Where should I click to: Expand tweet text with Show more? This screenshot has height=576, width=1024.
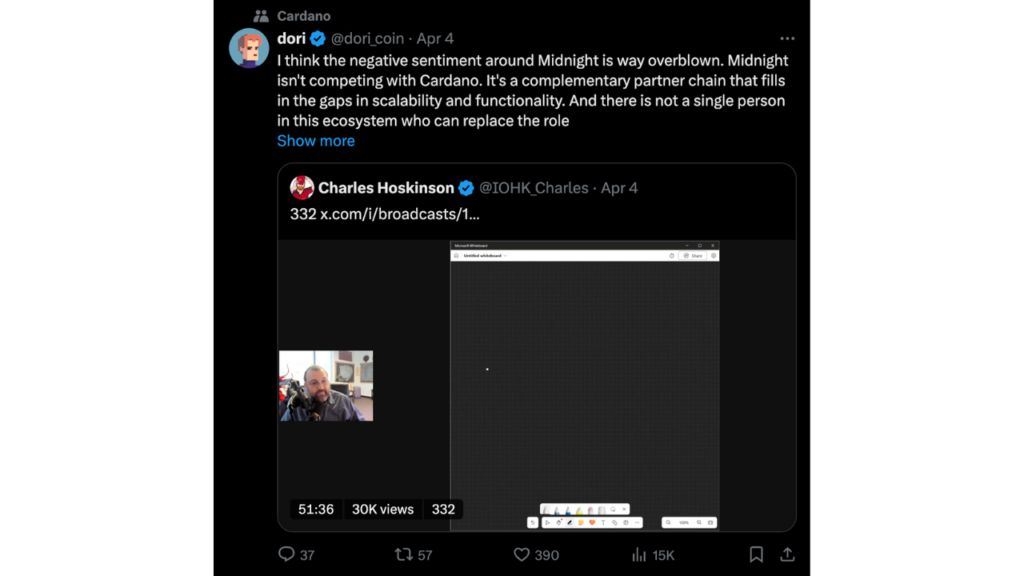tap(316, 141)
